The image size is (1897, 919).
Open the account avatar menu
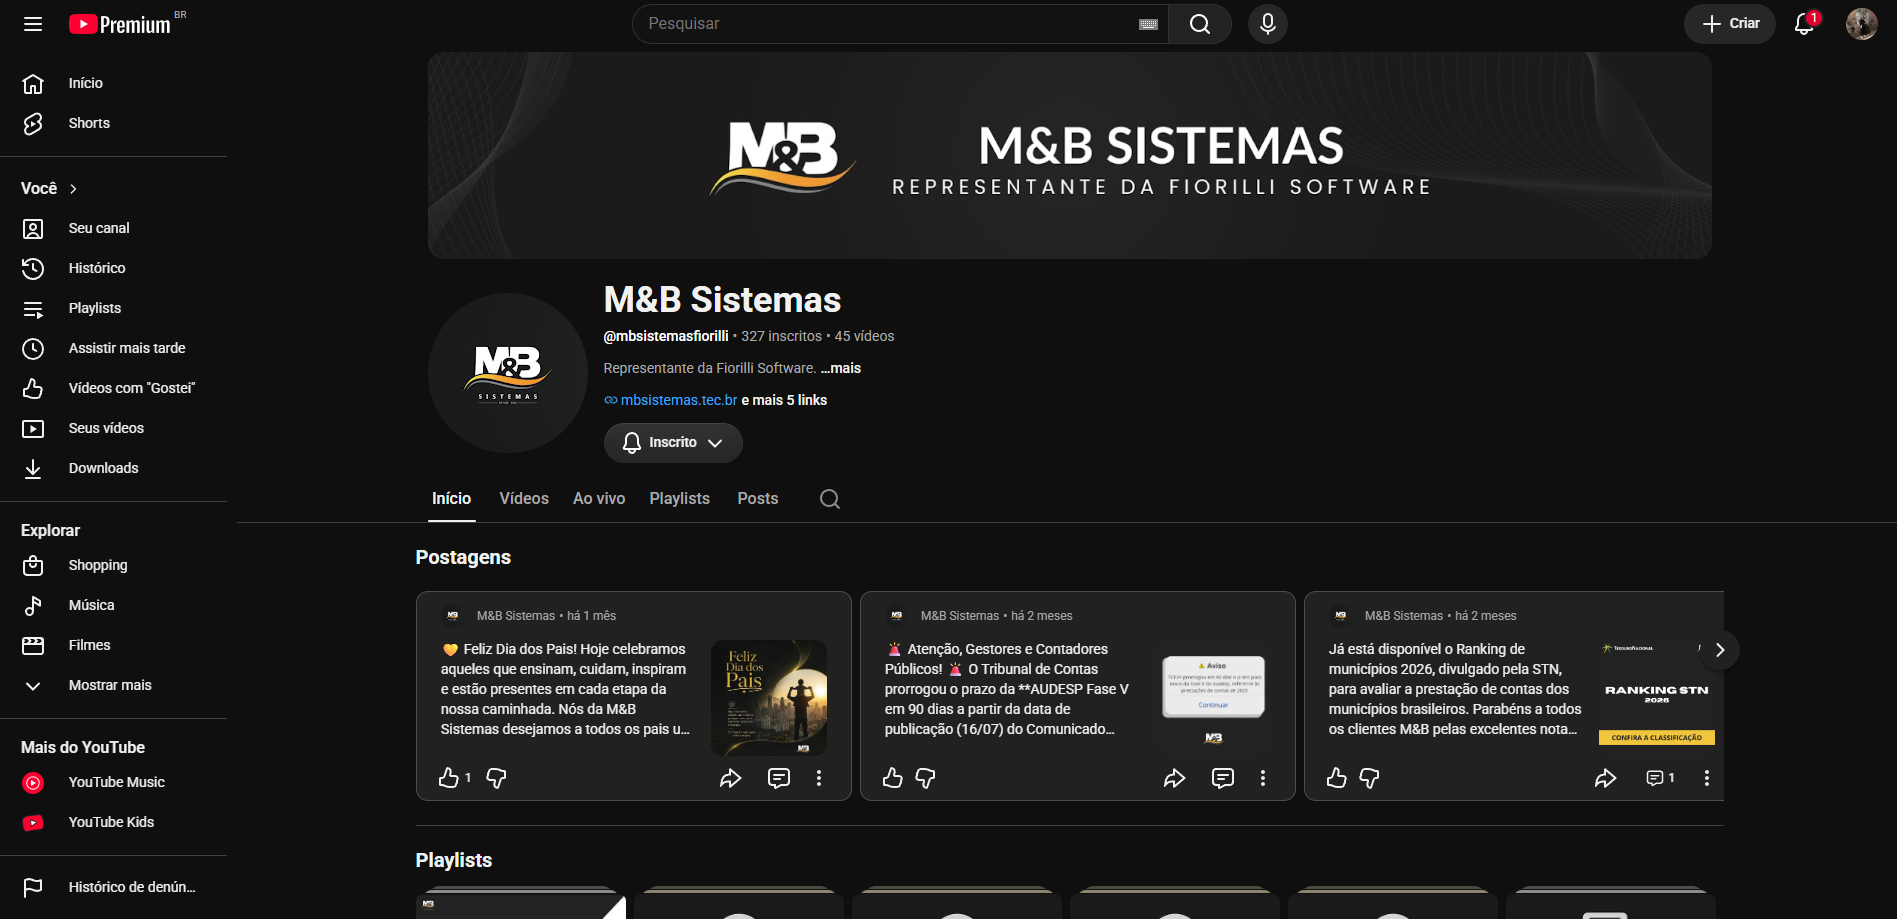(x=1862, y=24)
